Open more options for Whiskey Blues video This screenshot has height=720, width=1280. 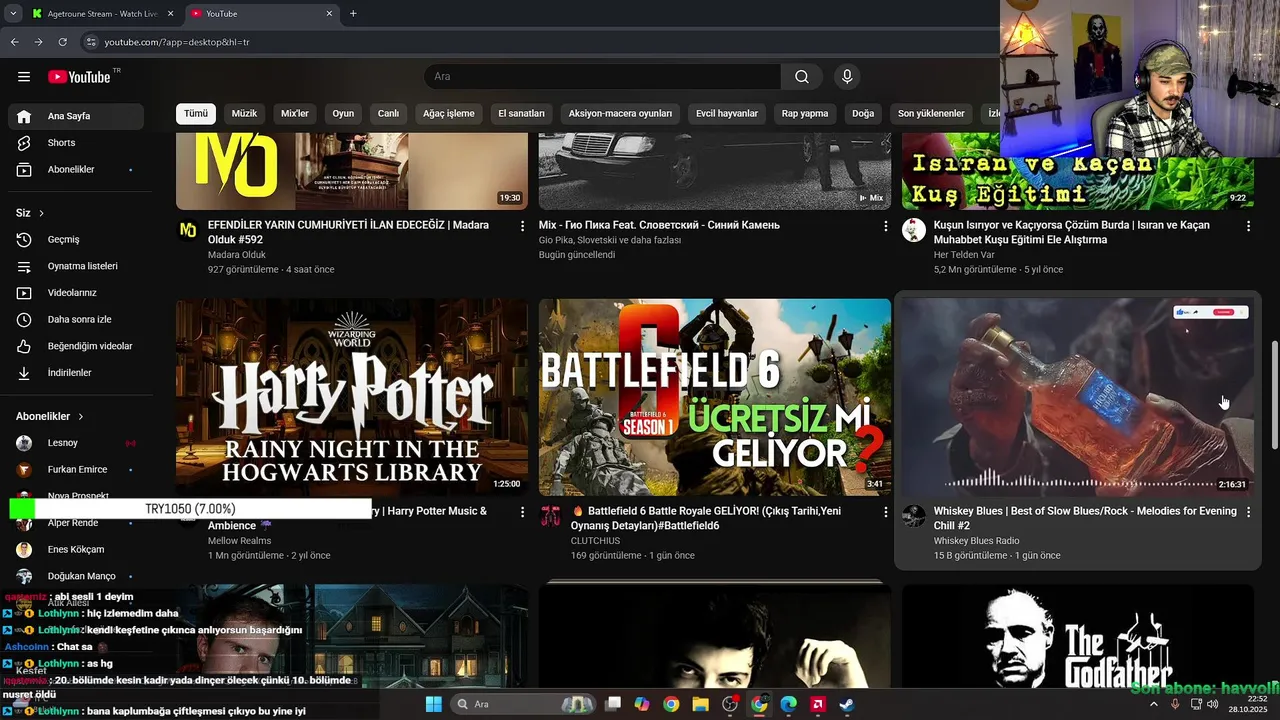point(1248,512)
